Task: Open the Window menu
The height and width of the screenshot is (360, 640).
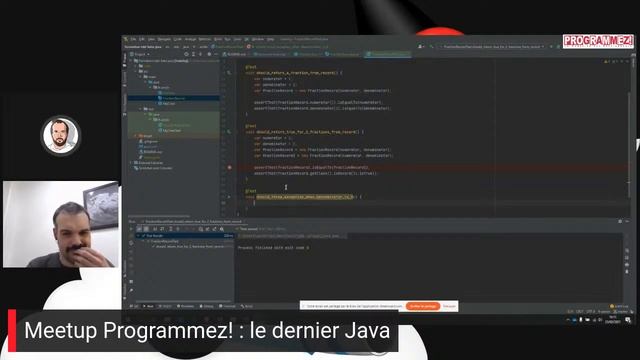Action: (258, 39)
